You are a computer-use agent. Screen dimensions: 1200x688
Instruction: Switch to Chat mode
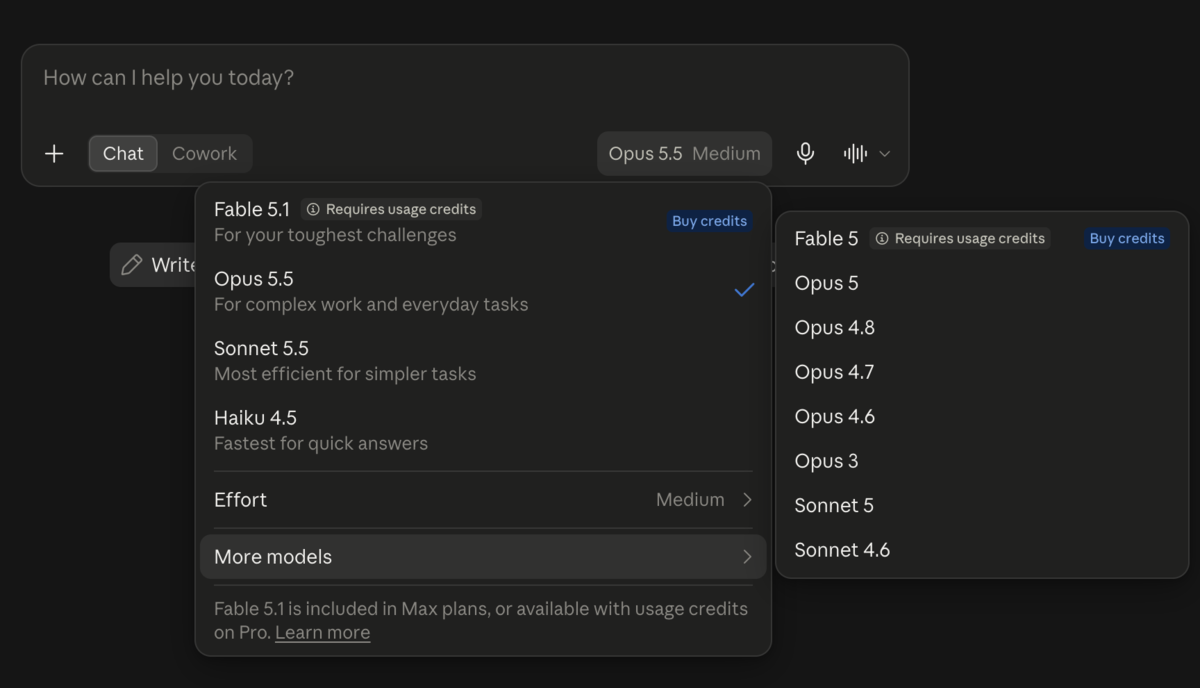coord(123,153)
